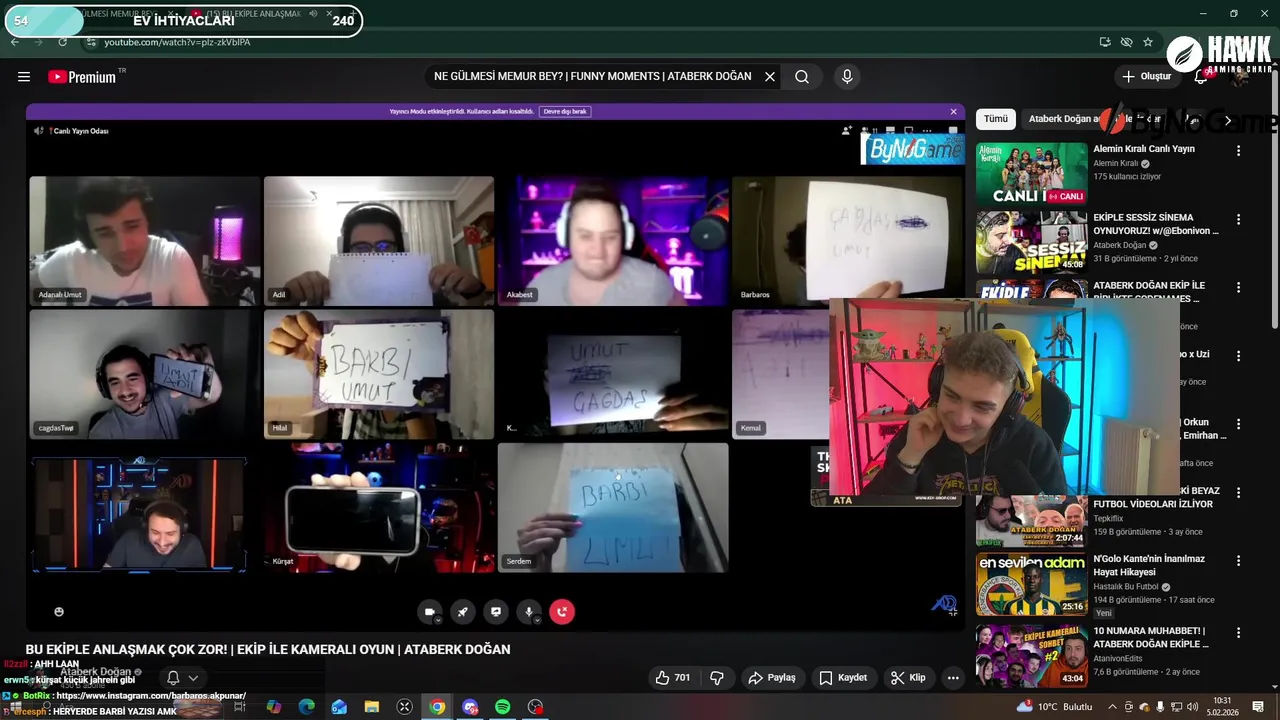This screenshot has height=720, width=1280.
Task: Open the Windows notification center icon
Action: 1259,707
